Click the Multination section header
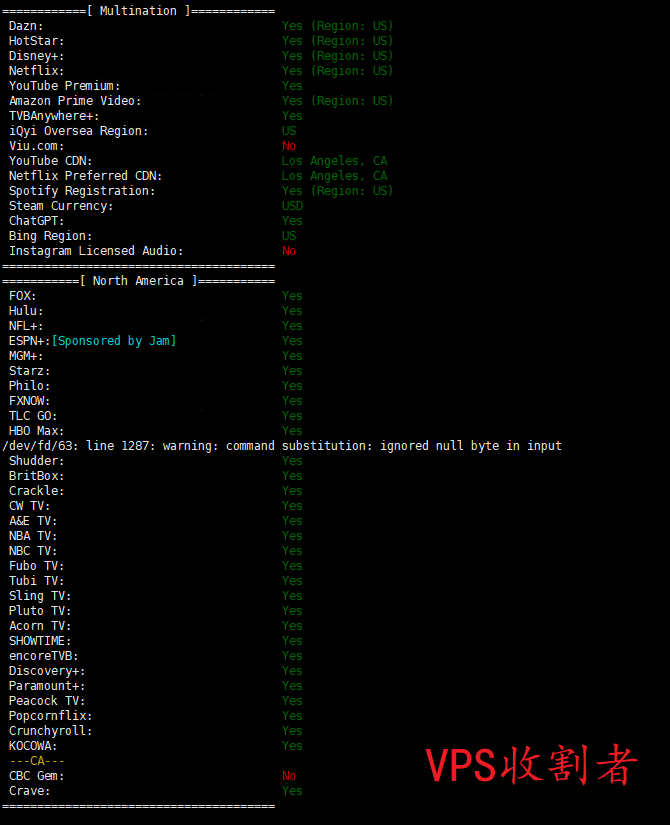 (138, 11)
